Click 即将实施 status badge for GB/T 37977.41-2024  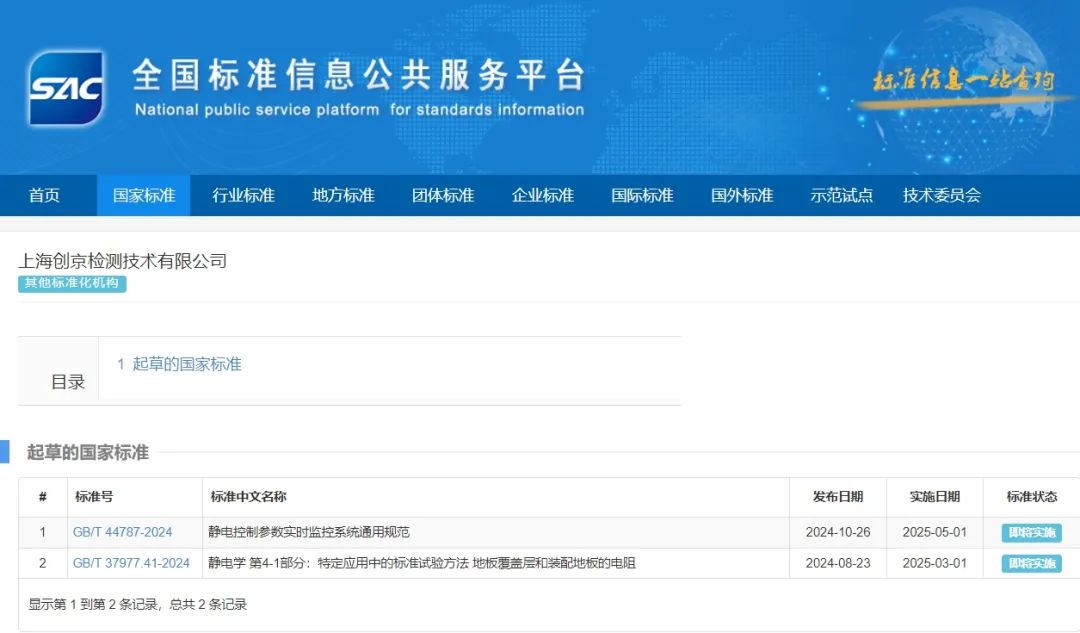click(1031, 564)
